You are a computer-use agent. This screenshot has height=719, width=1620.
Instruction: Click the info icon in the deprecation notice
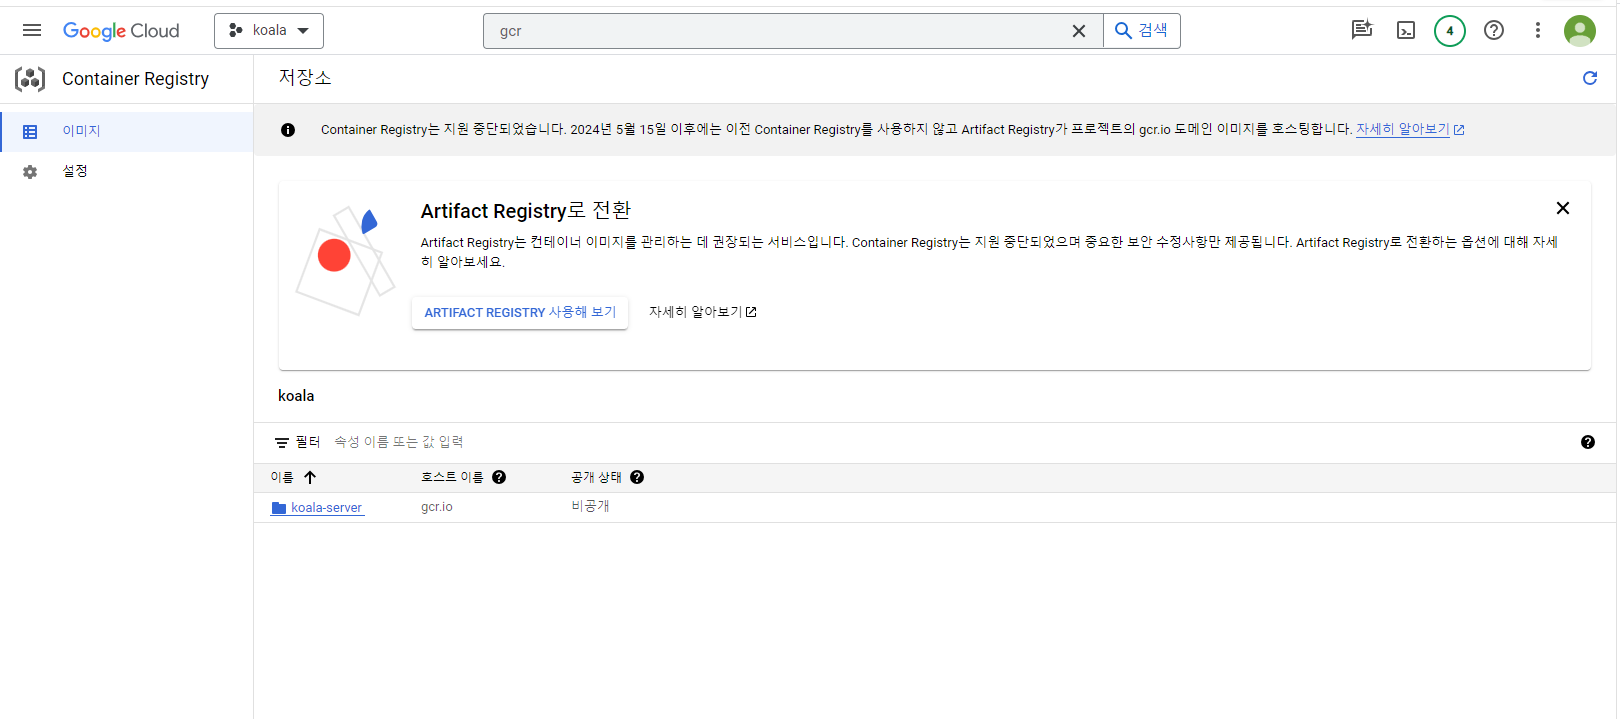point(288,130)
